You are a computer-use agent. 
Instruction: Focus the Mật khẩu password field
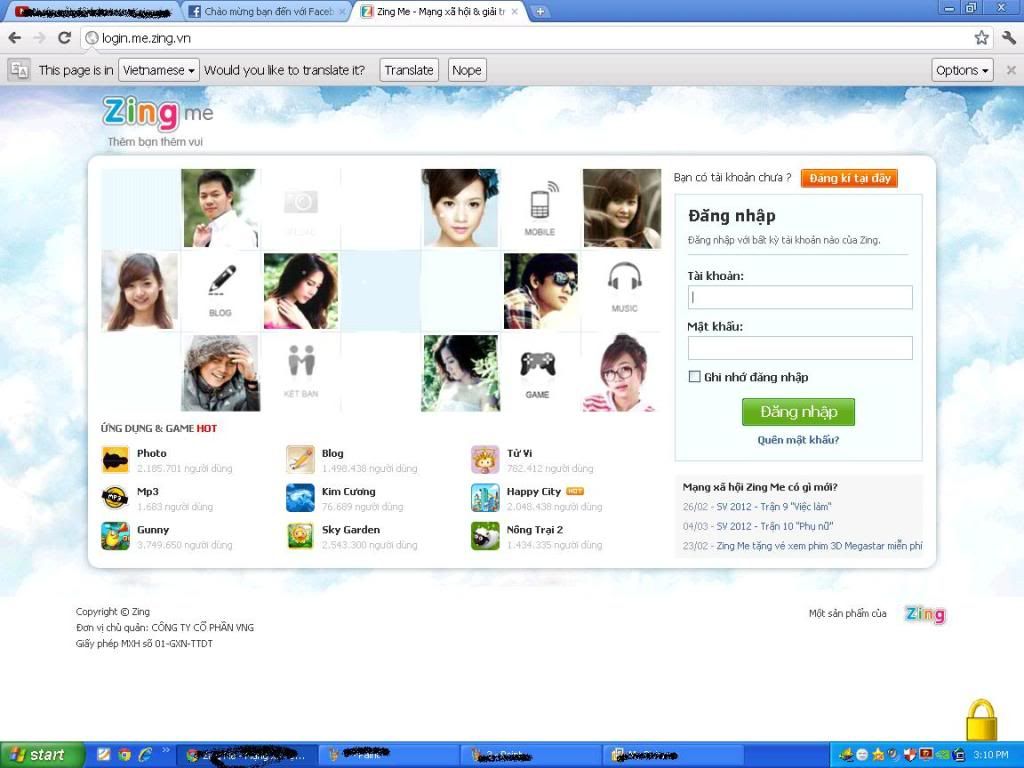(800, 348)
